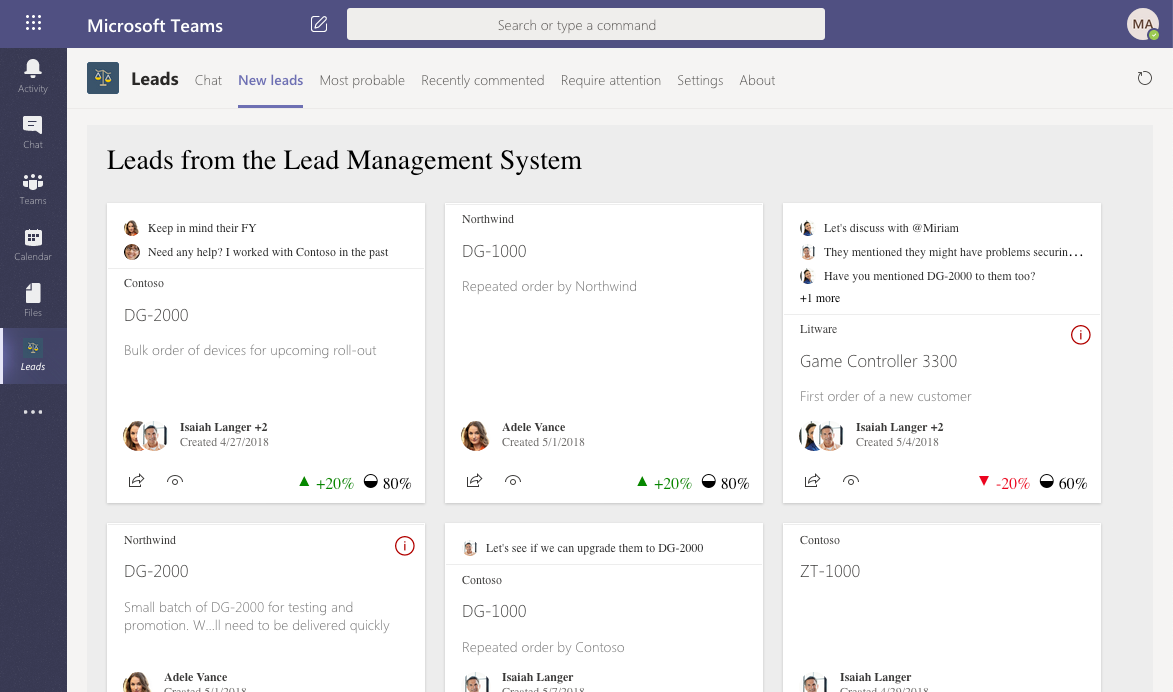1173x692 pixels.
Task: Share the Contoso DG-2000 lead card
Action: point(136,480)
